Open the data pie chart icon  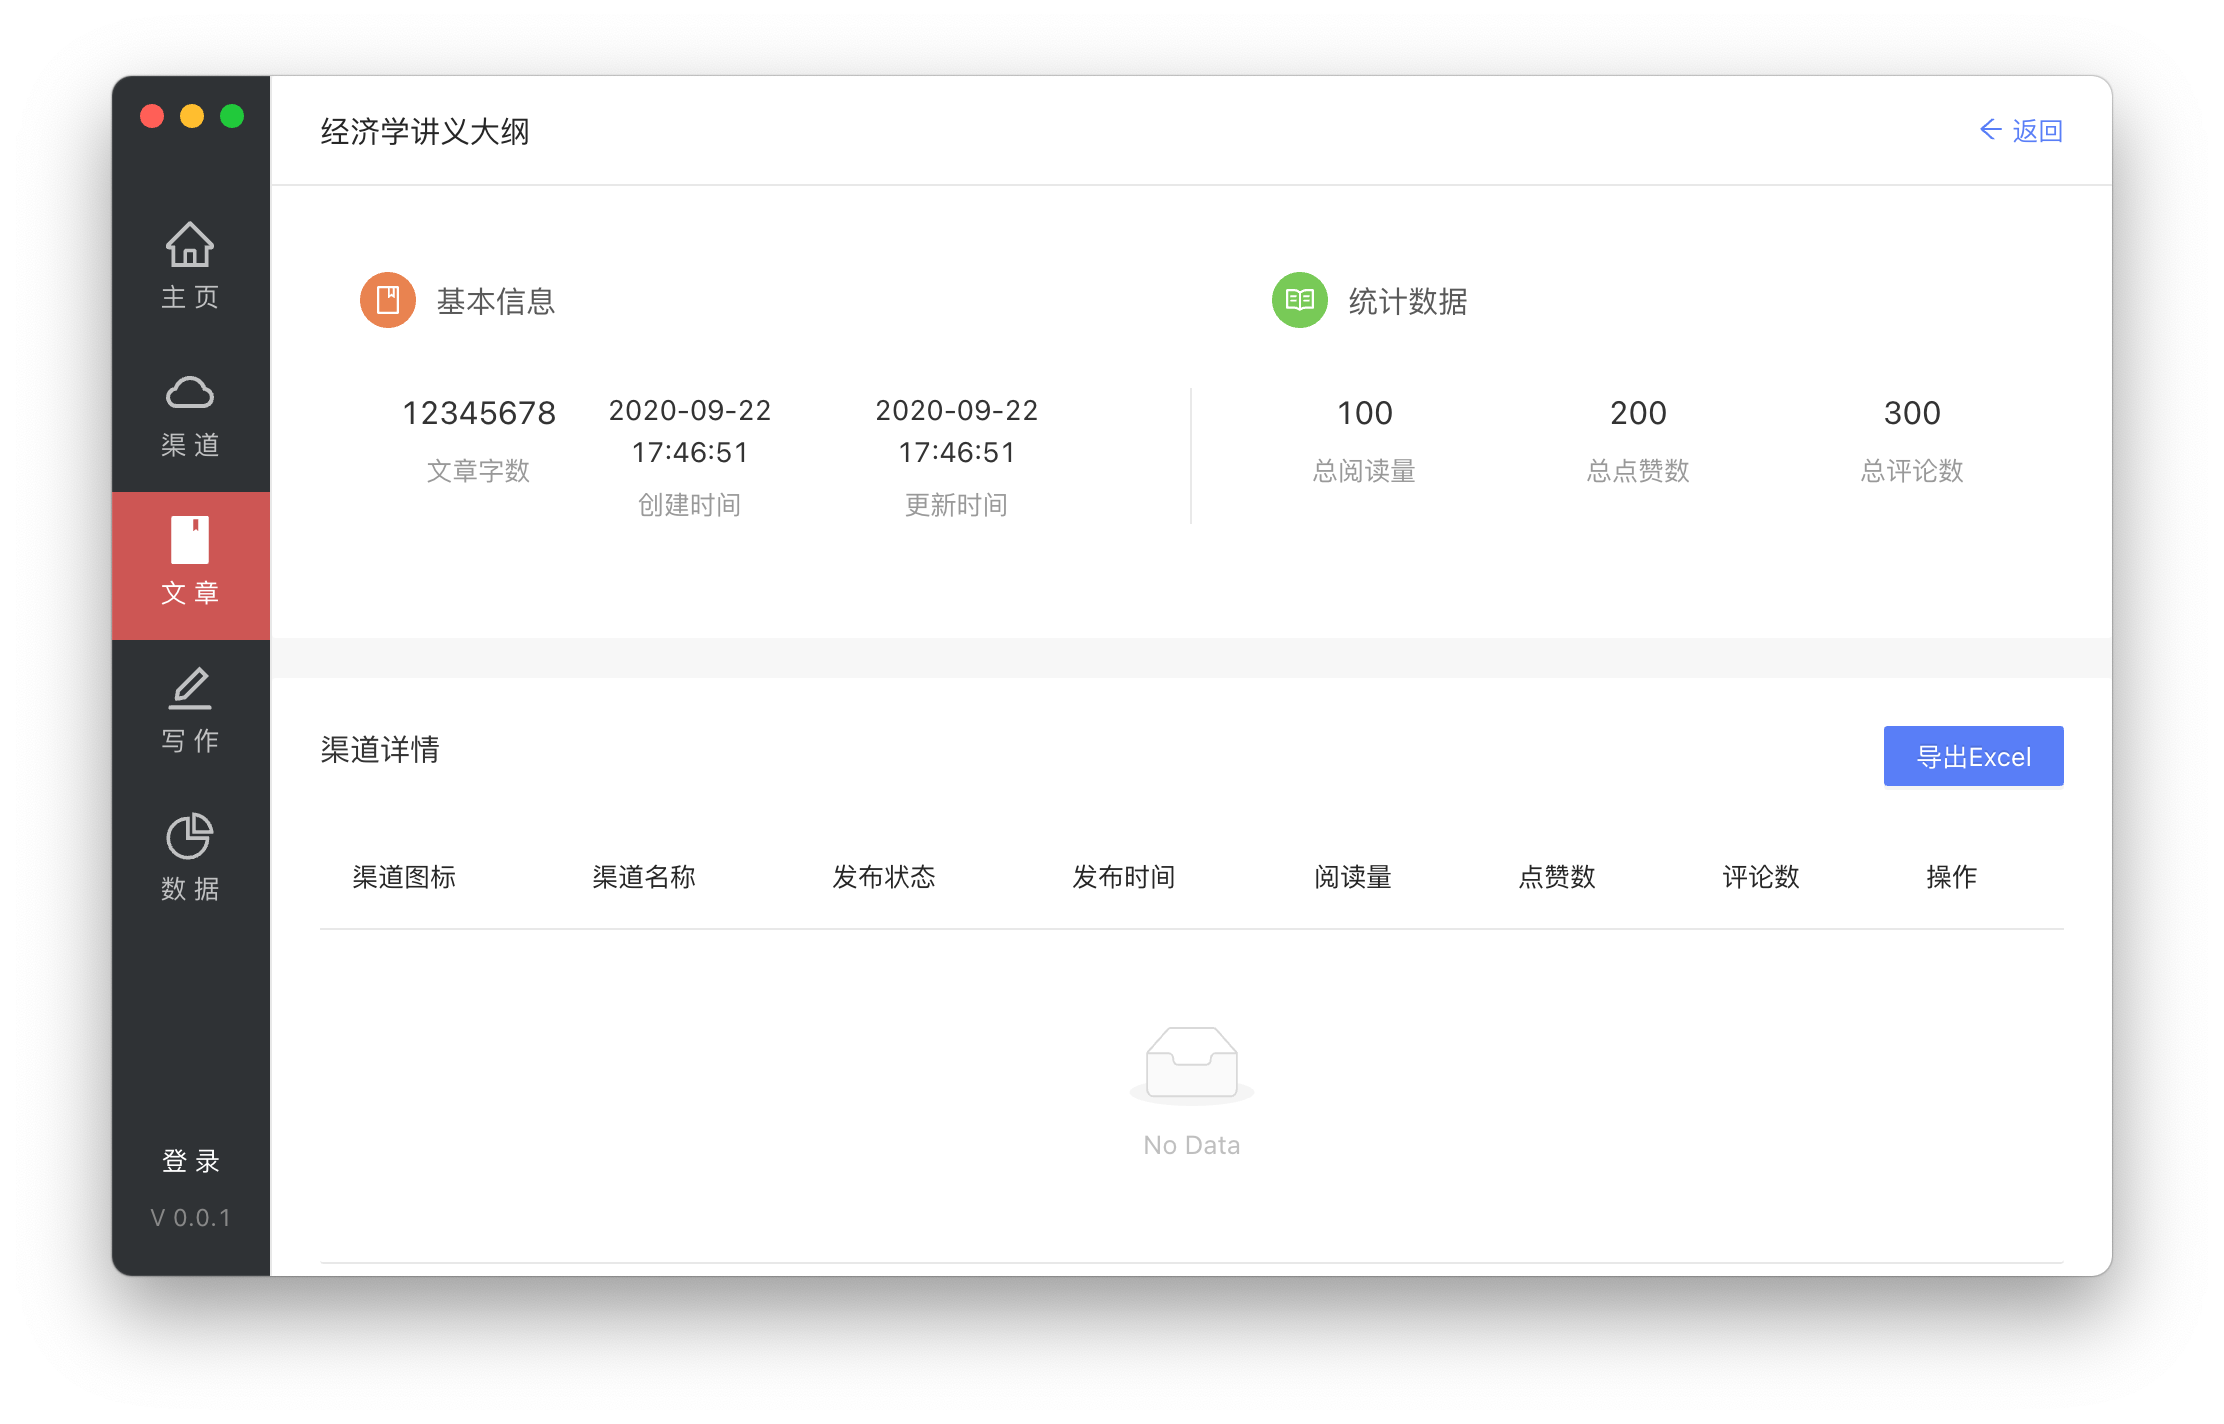point(189,837)
